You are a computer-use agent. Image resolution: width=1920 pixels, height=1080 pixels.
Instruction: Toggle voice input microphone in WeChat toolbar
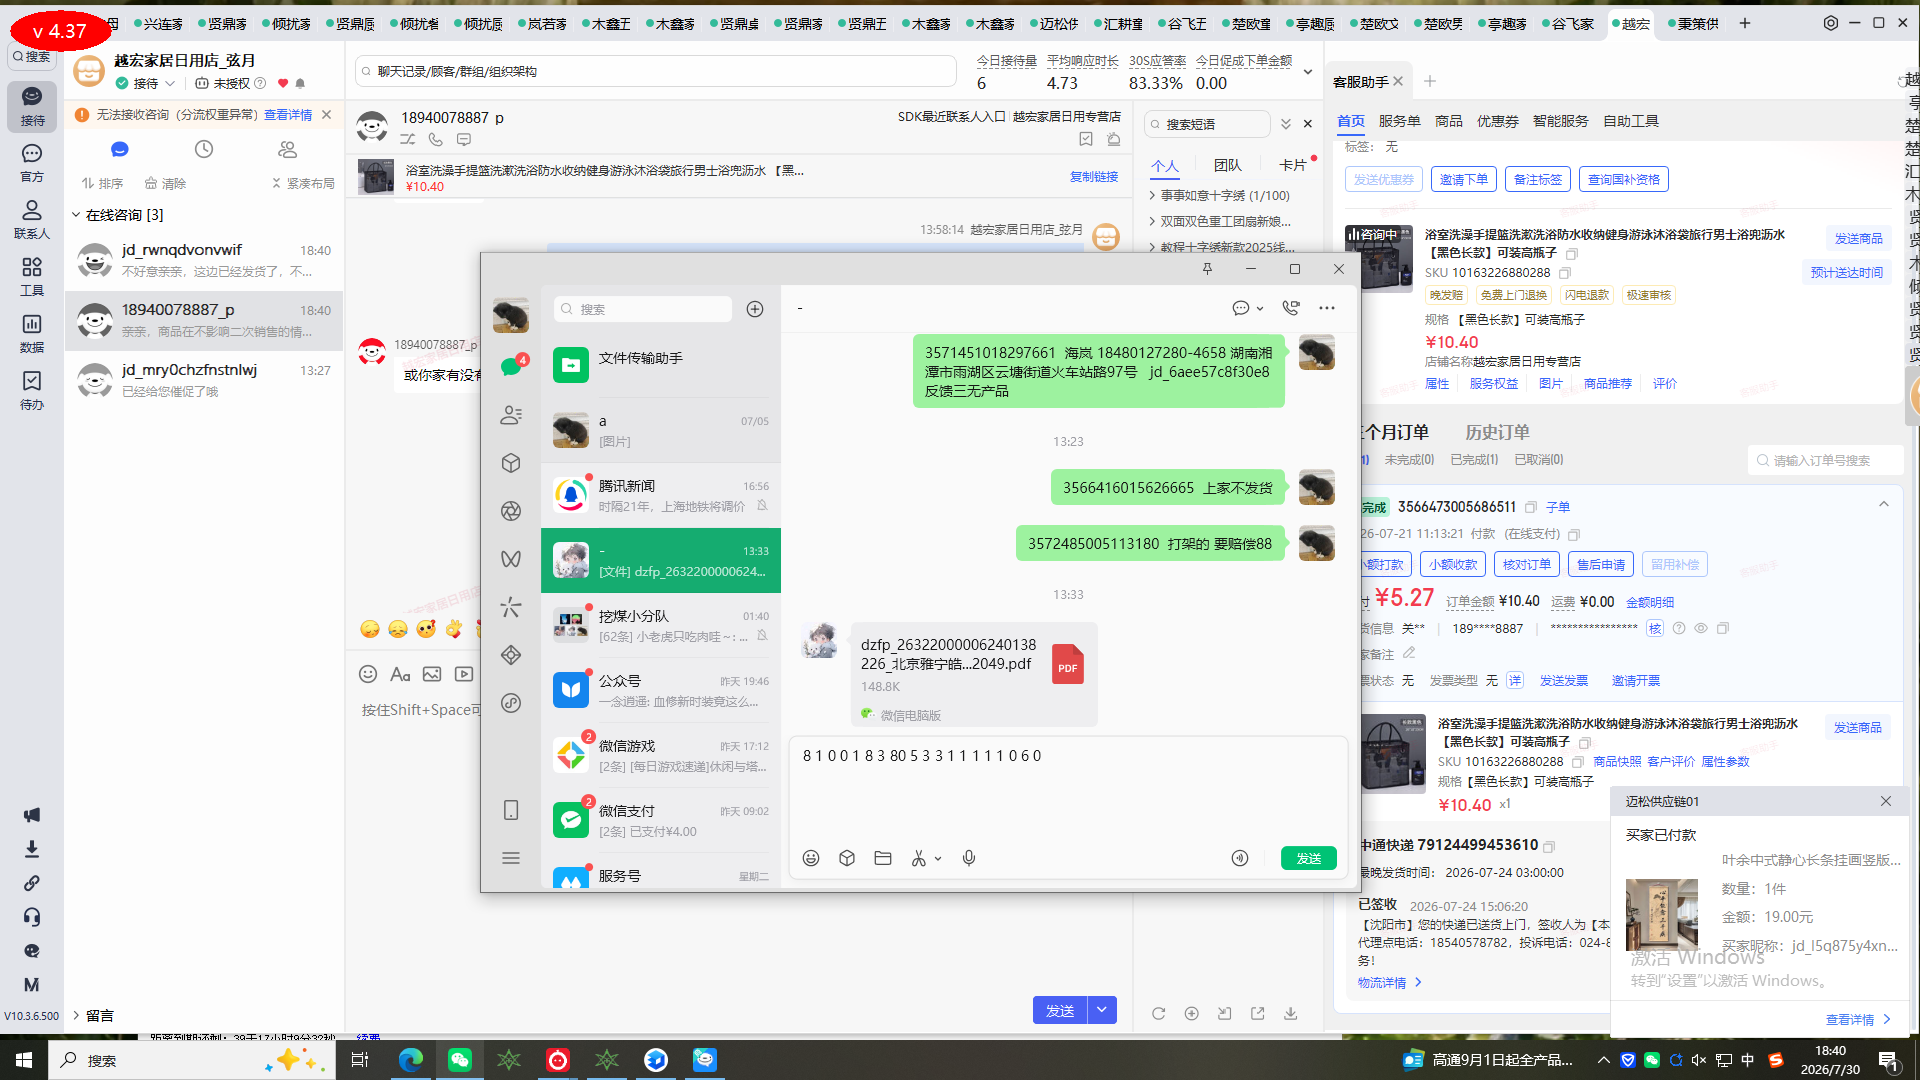click(969, 858)
